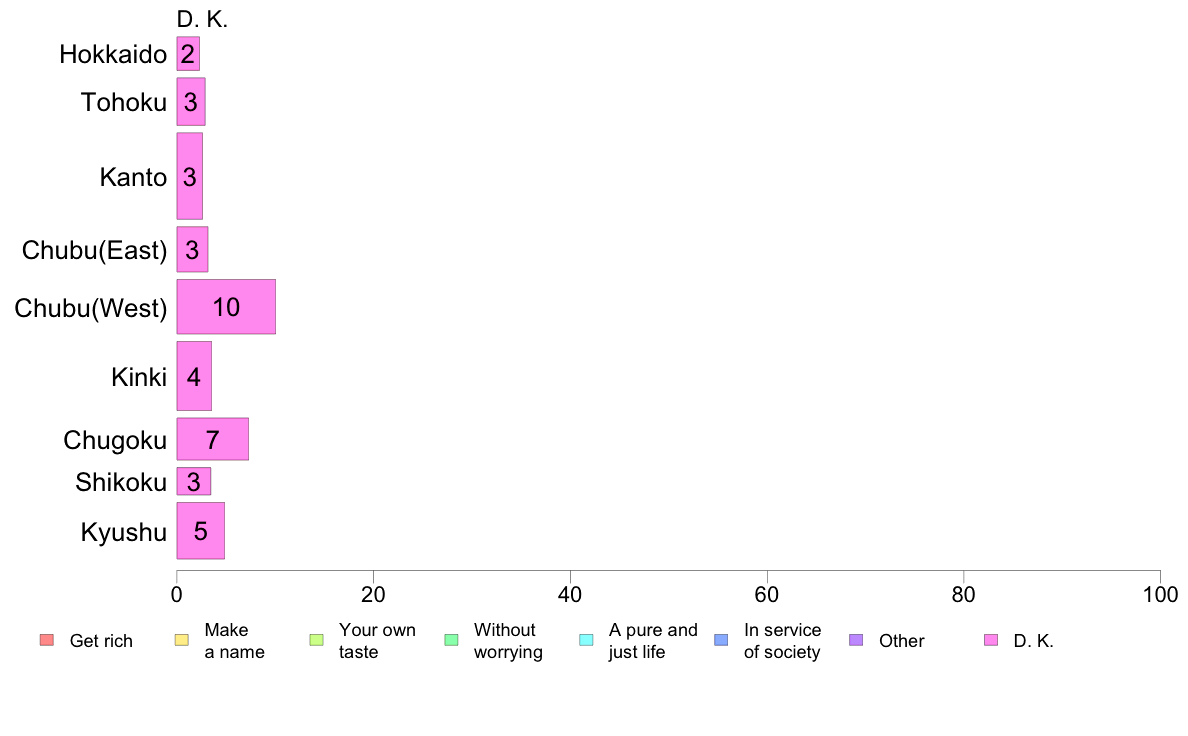Click the red Get rich legend swatch
Viewport: 1188px width, 736px height.
(x=45, y=640)
